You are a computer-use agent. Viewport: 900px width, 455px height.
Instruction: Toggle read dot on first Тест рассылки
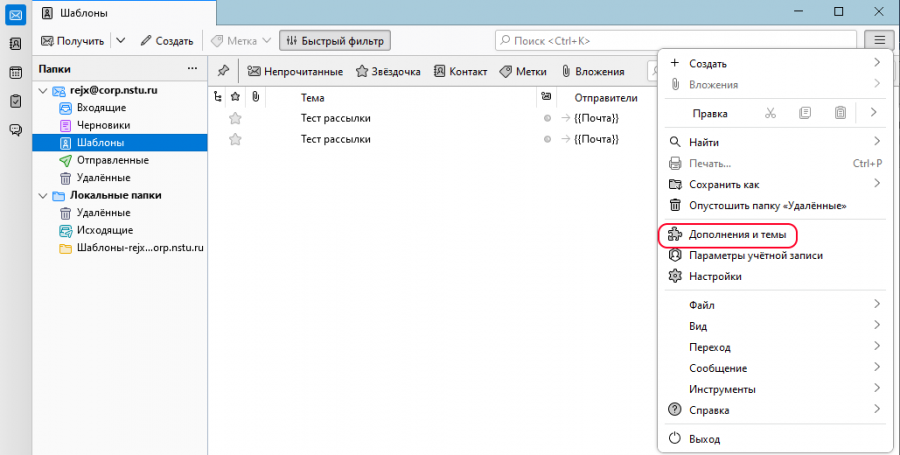tap(547, 118)
